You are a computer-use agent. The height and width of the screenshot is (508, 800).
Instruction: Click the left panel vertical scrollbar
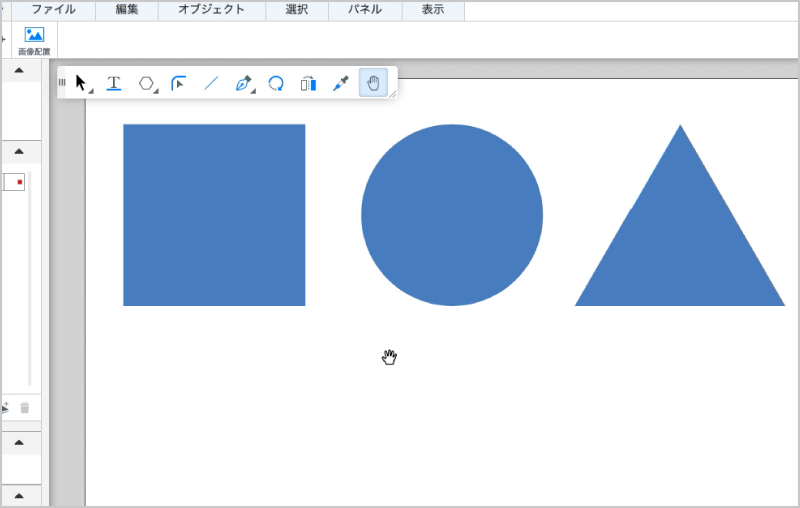[x=30, y=278]
